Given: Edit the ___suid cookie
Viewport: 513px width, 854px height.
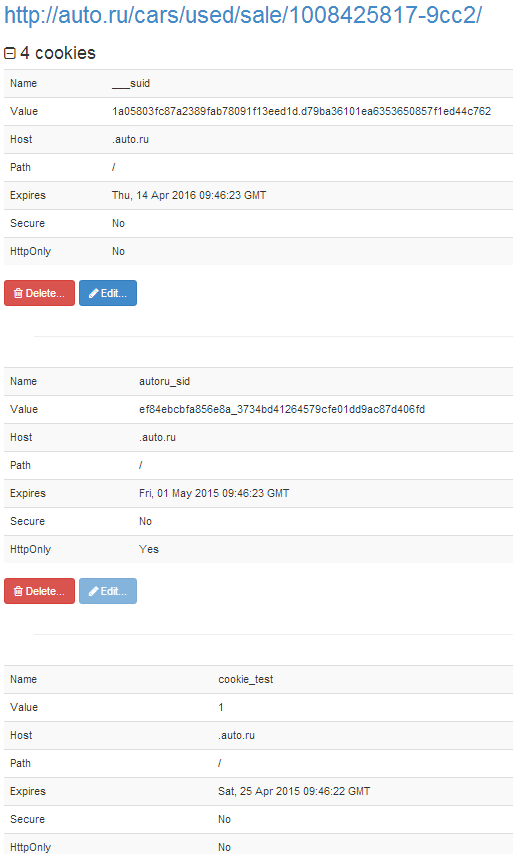Looking at the screenshot, I should (108, 293).
